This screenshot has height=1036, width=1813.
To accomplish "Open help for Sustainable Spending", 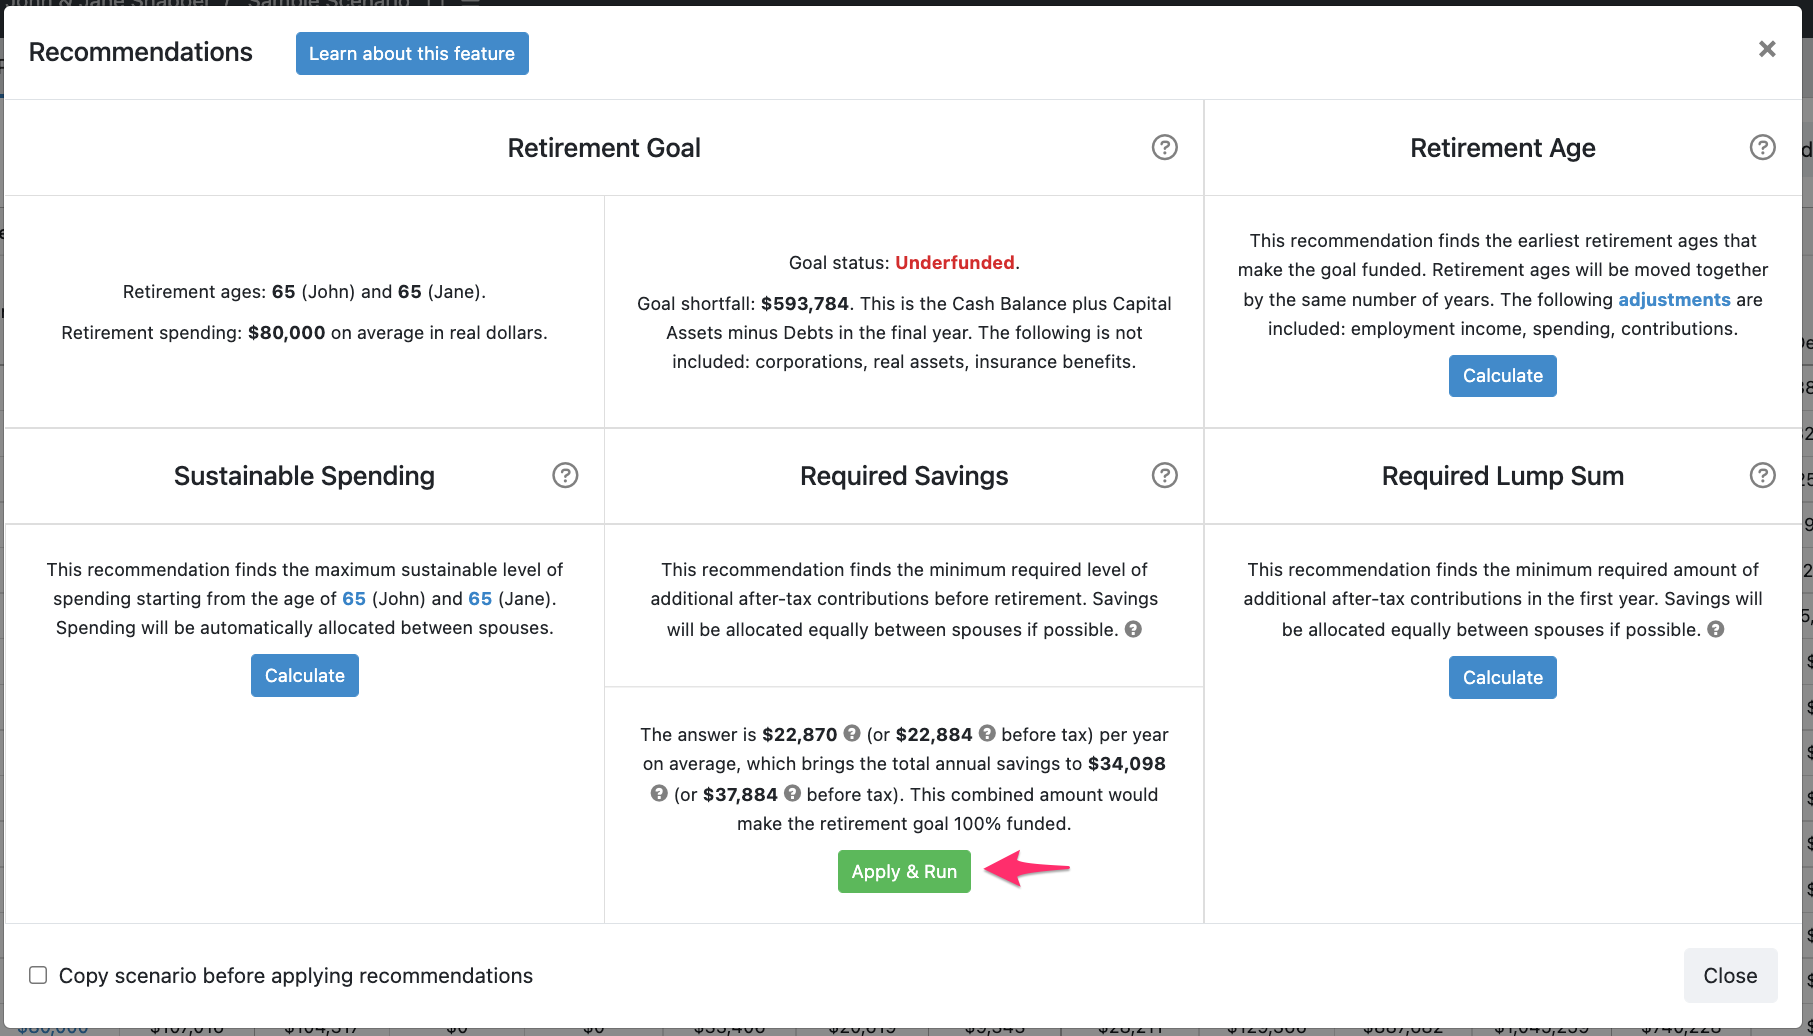I will click(x=565, y=475).
